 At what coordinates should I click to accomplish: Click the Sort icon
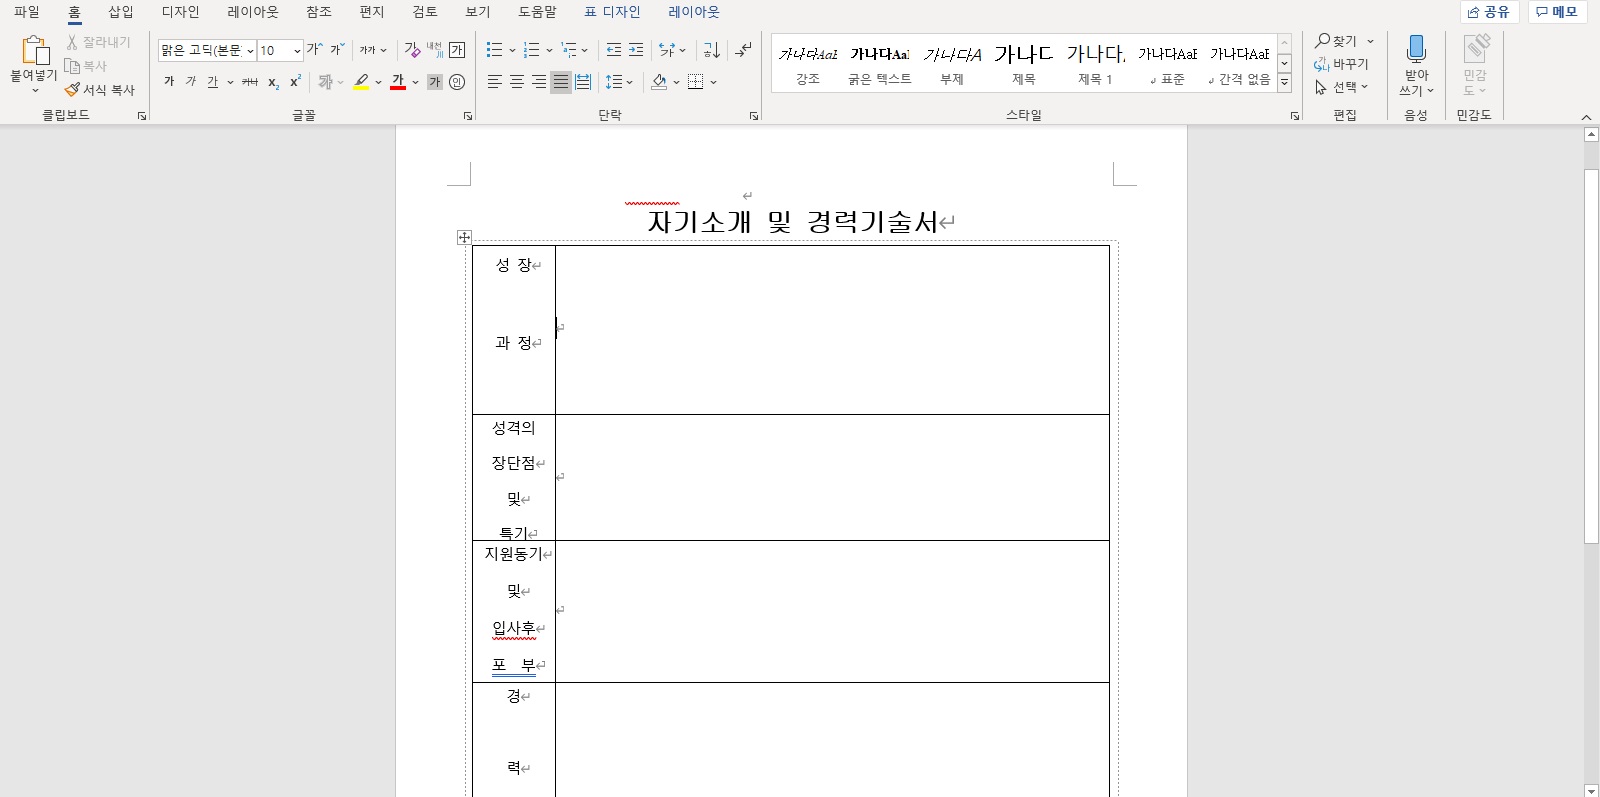(x=712, y=50)
